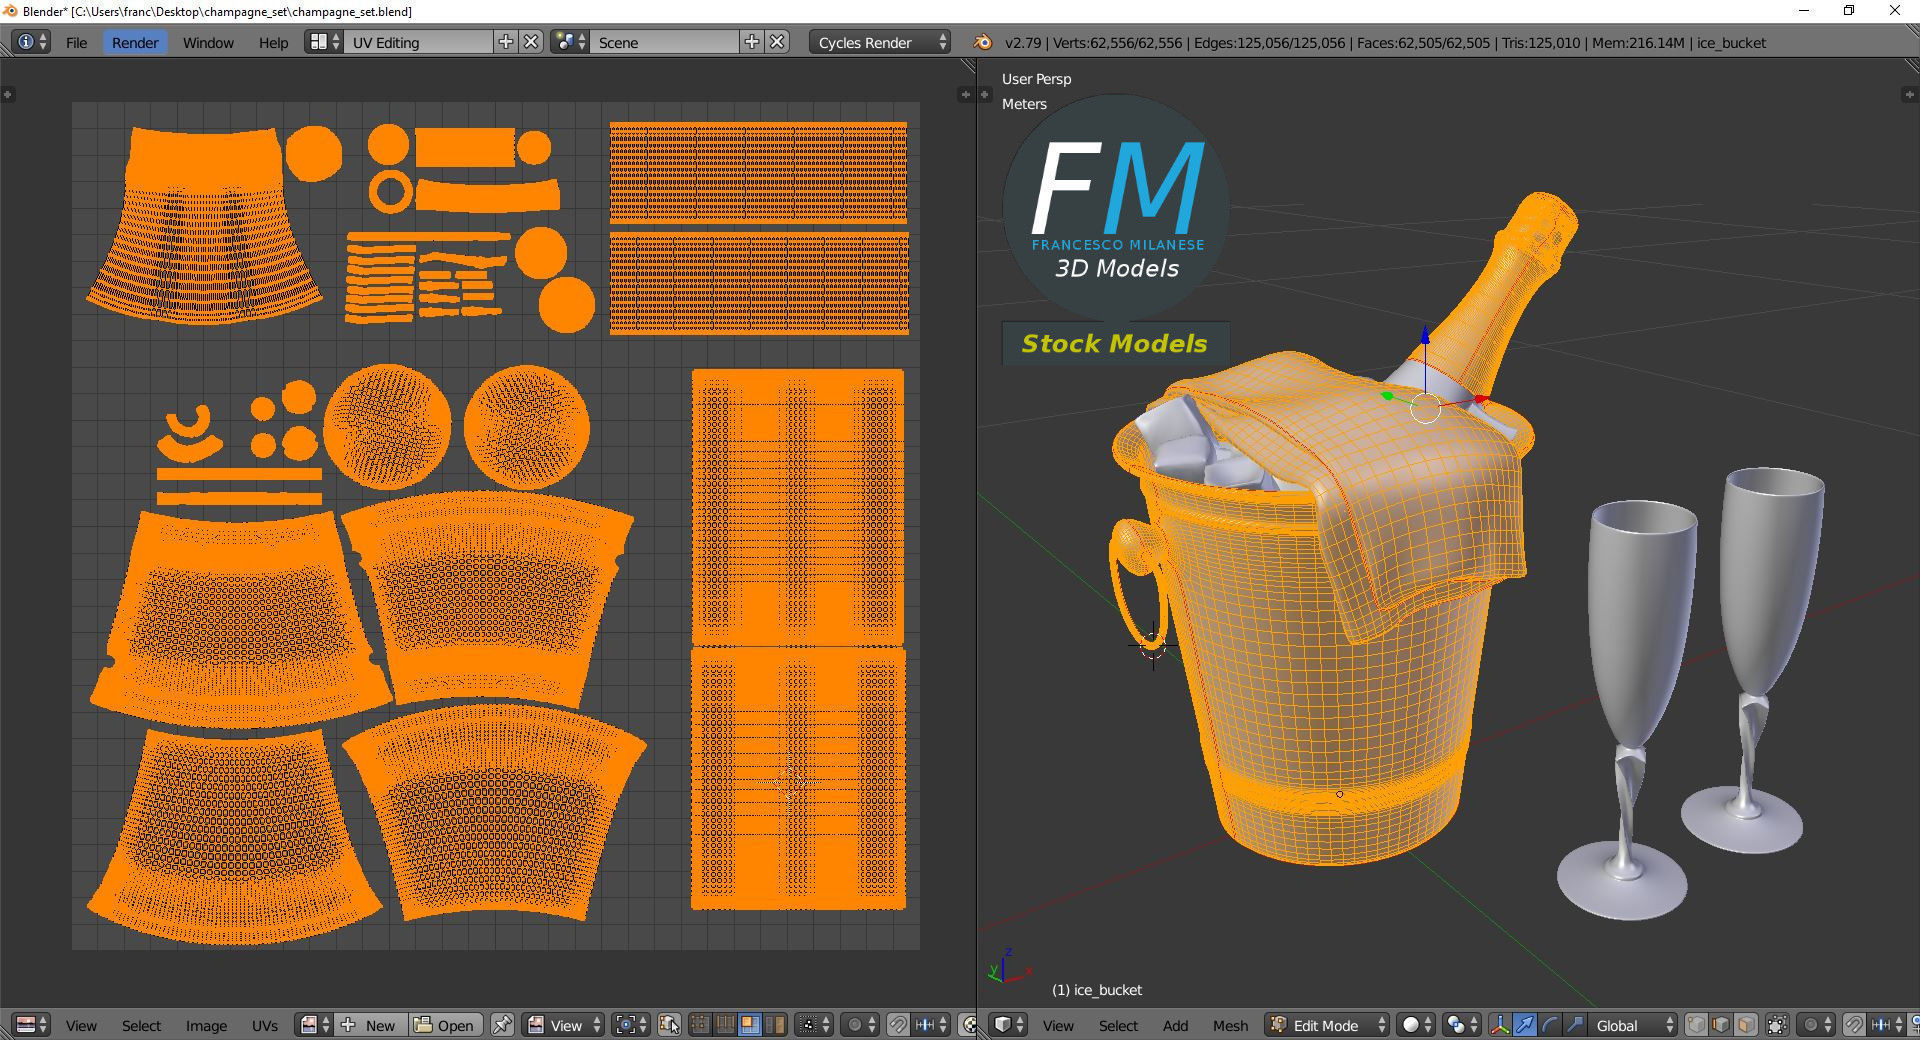
Task: Open the UV editor View mode dropdown
Action: (x=565, y=1025)
